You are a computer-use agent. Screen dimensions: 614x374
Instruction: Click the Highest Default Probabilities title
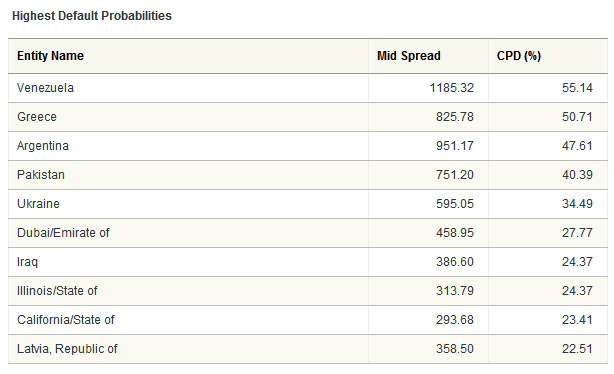coord(92,16)
